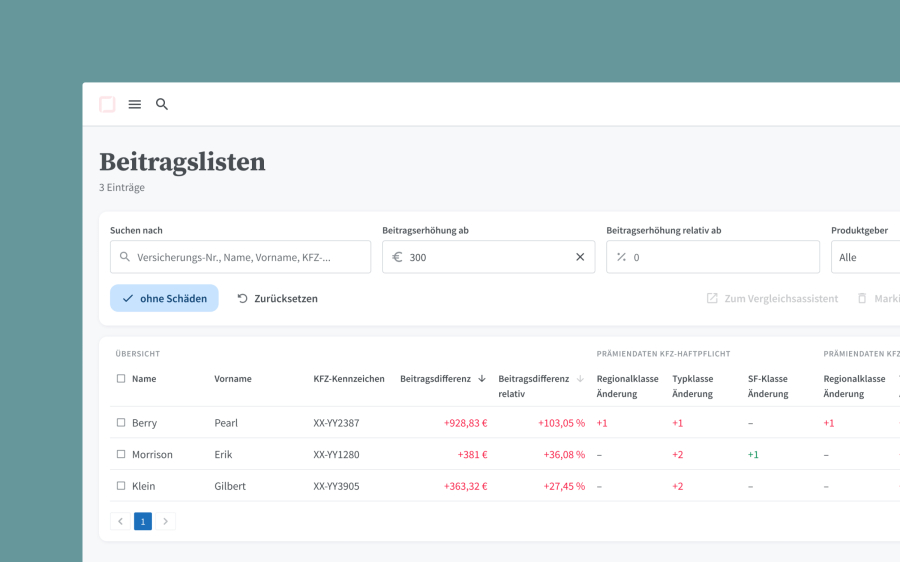This screenshot has width=900, height=562.
Task: Go to previous page arrow
Action: [x=120, y=521]
